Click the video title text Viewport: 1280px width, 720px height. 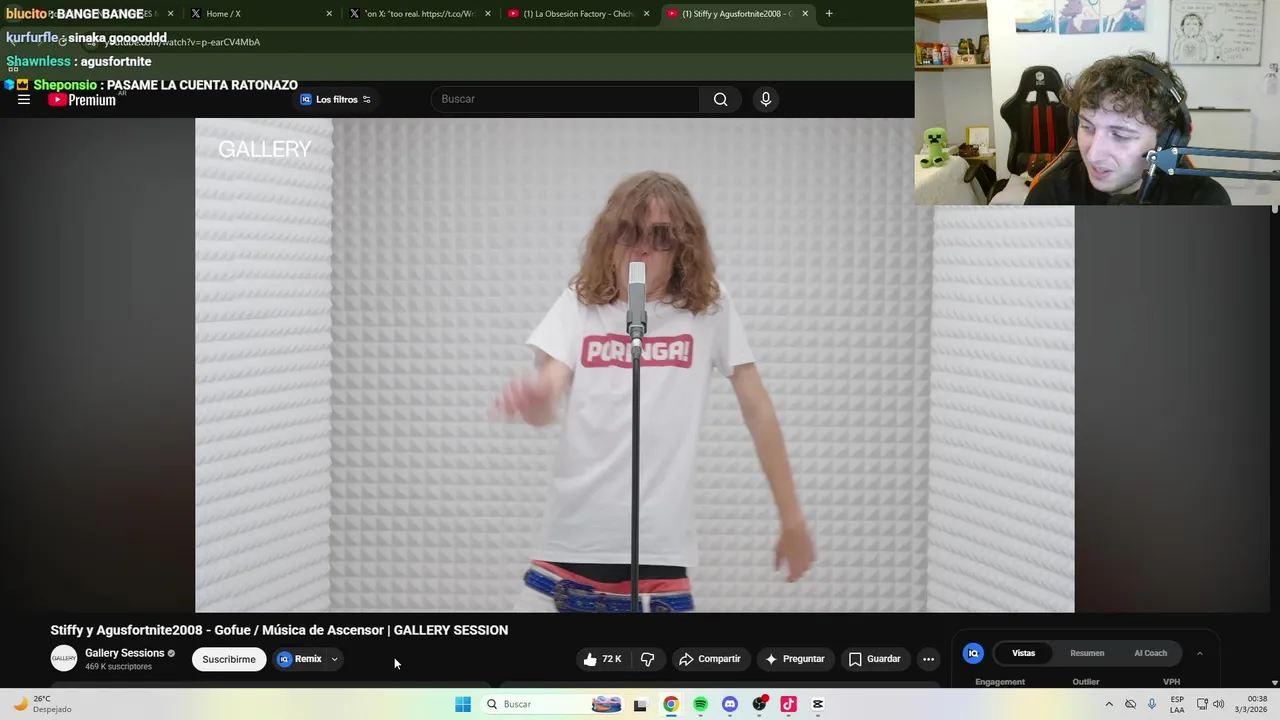[x=279, y=630]
